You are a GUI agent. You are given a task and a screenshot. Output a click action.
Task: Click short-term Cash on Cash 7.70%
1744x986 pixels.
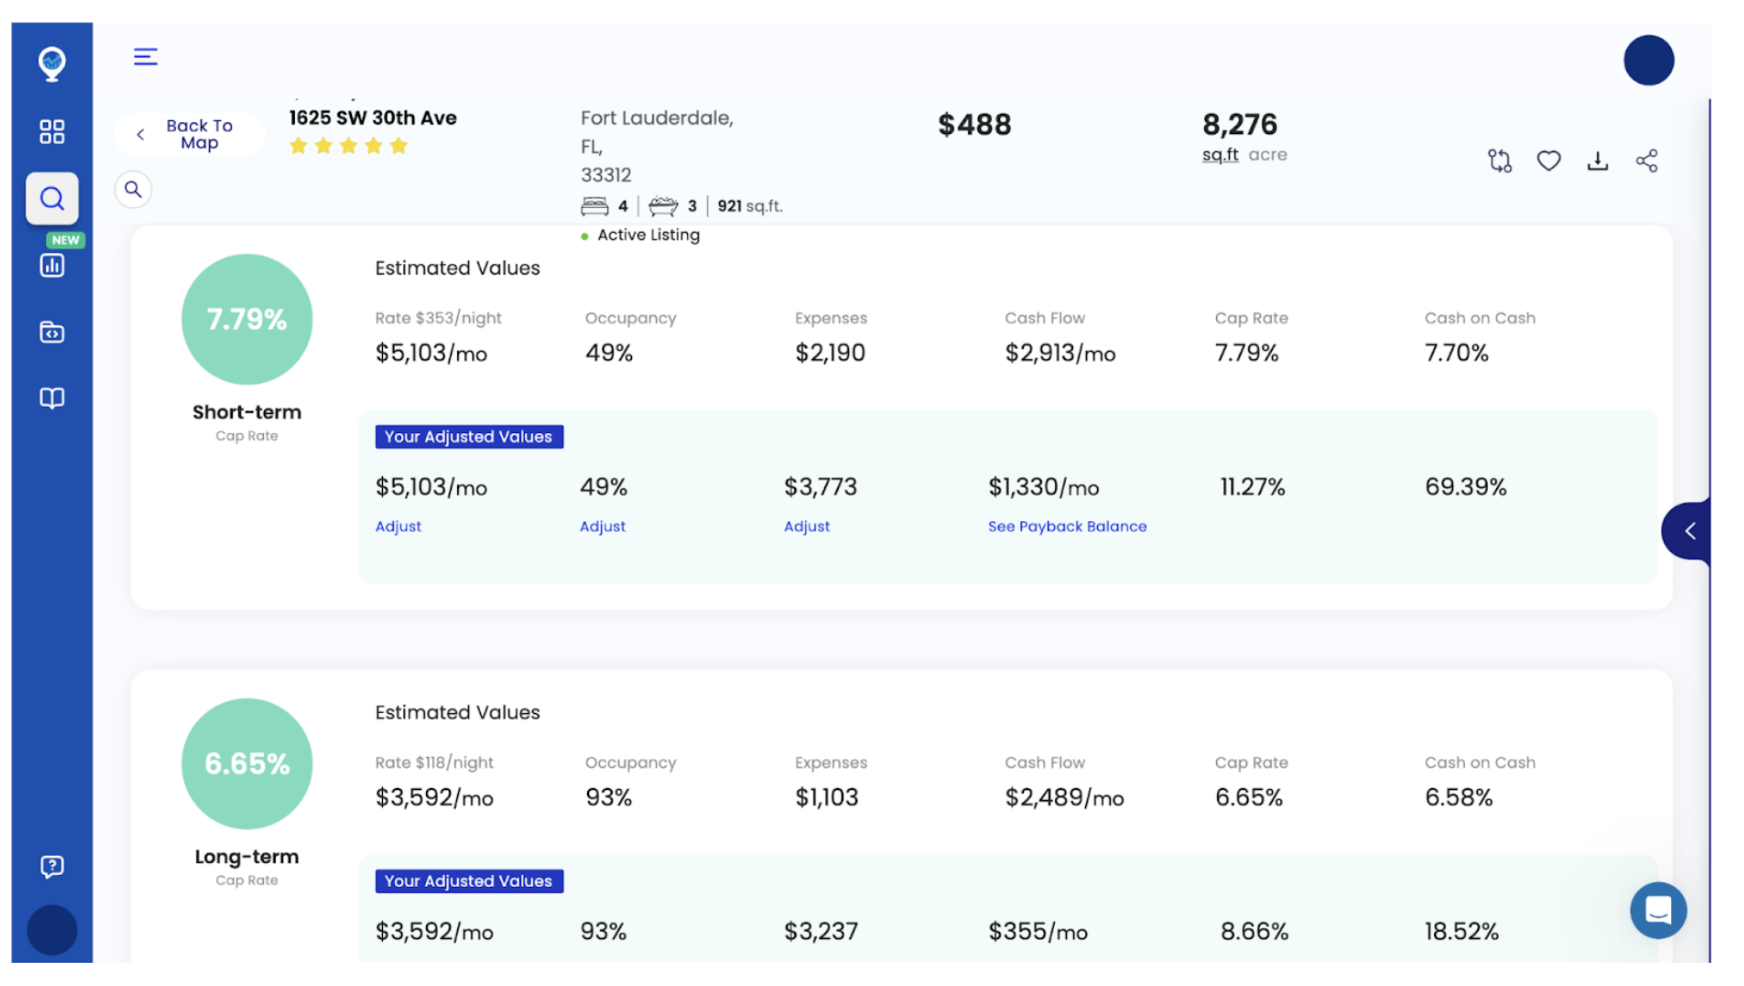coord(1456,353)
